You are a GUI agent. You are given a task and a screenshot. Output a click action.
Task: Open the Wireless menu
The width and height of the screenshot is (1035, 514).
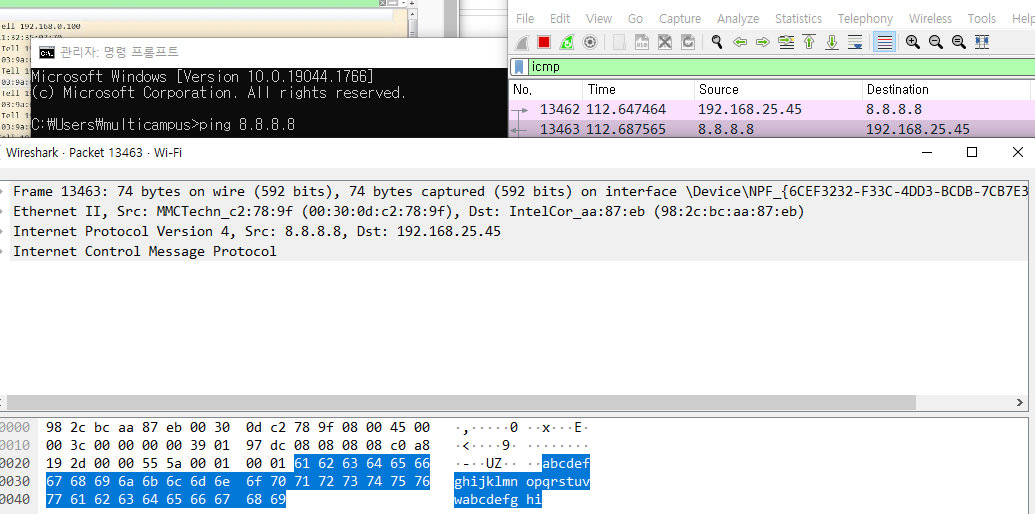930,18
